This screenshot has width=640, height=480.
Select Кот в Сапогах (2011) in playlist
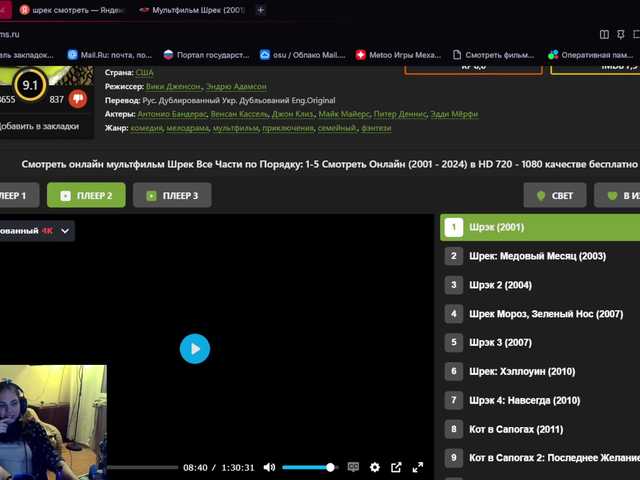click(x=540, y=429)
